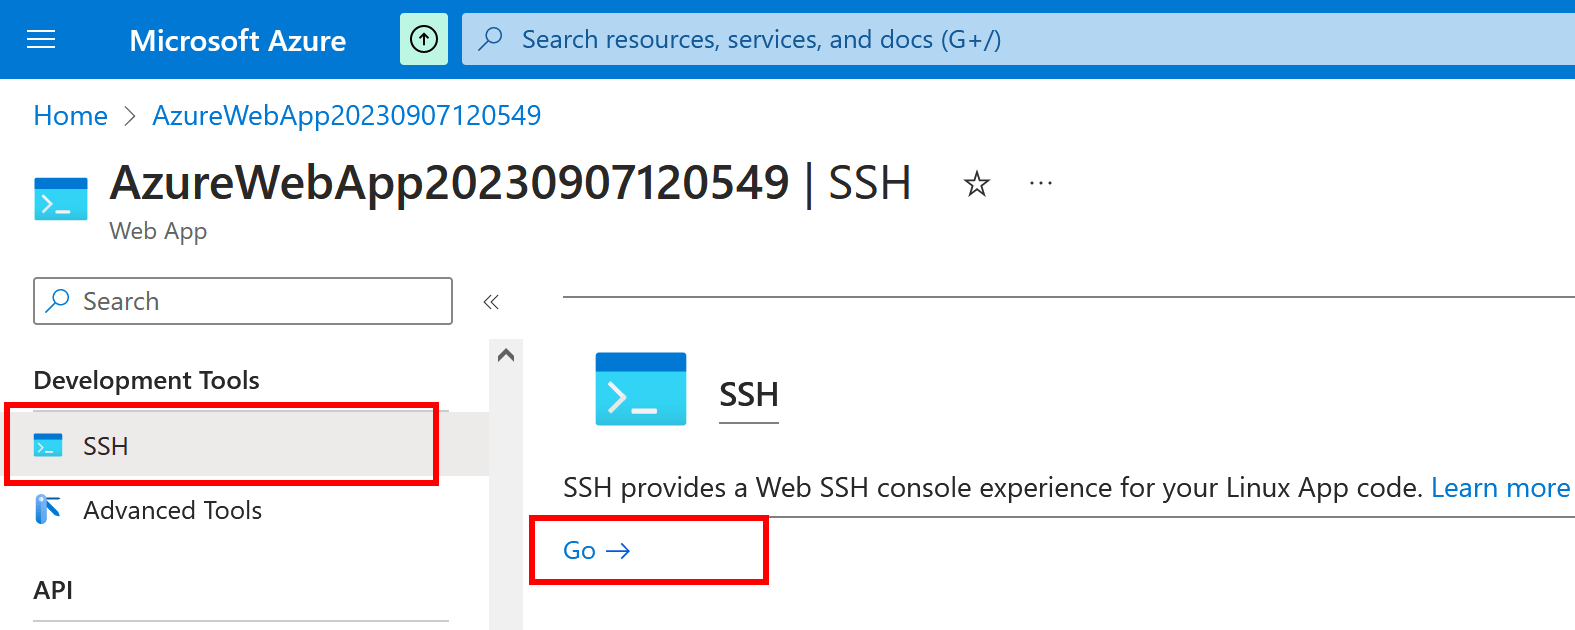Go to the Home breadcrumb
Image resolution: width=1575 pixels, height=630 pixels.
click(70, 116)
